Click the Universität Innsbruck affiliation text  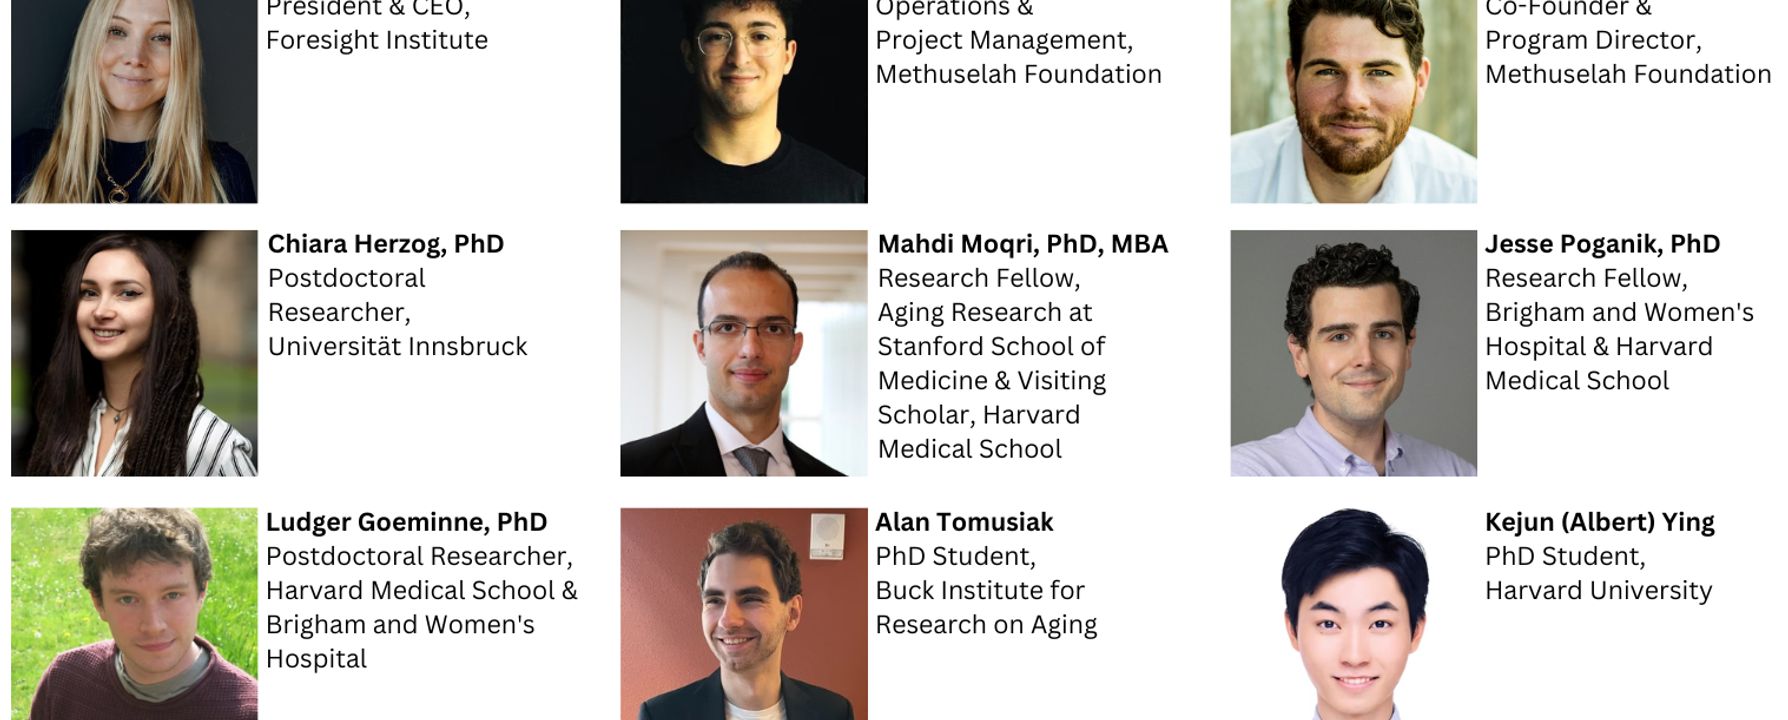tap(397, 346)
